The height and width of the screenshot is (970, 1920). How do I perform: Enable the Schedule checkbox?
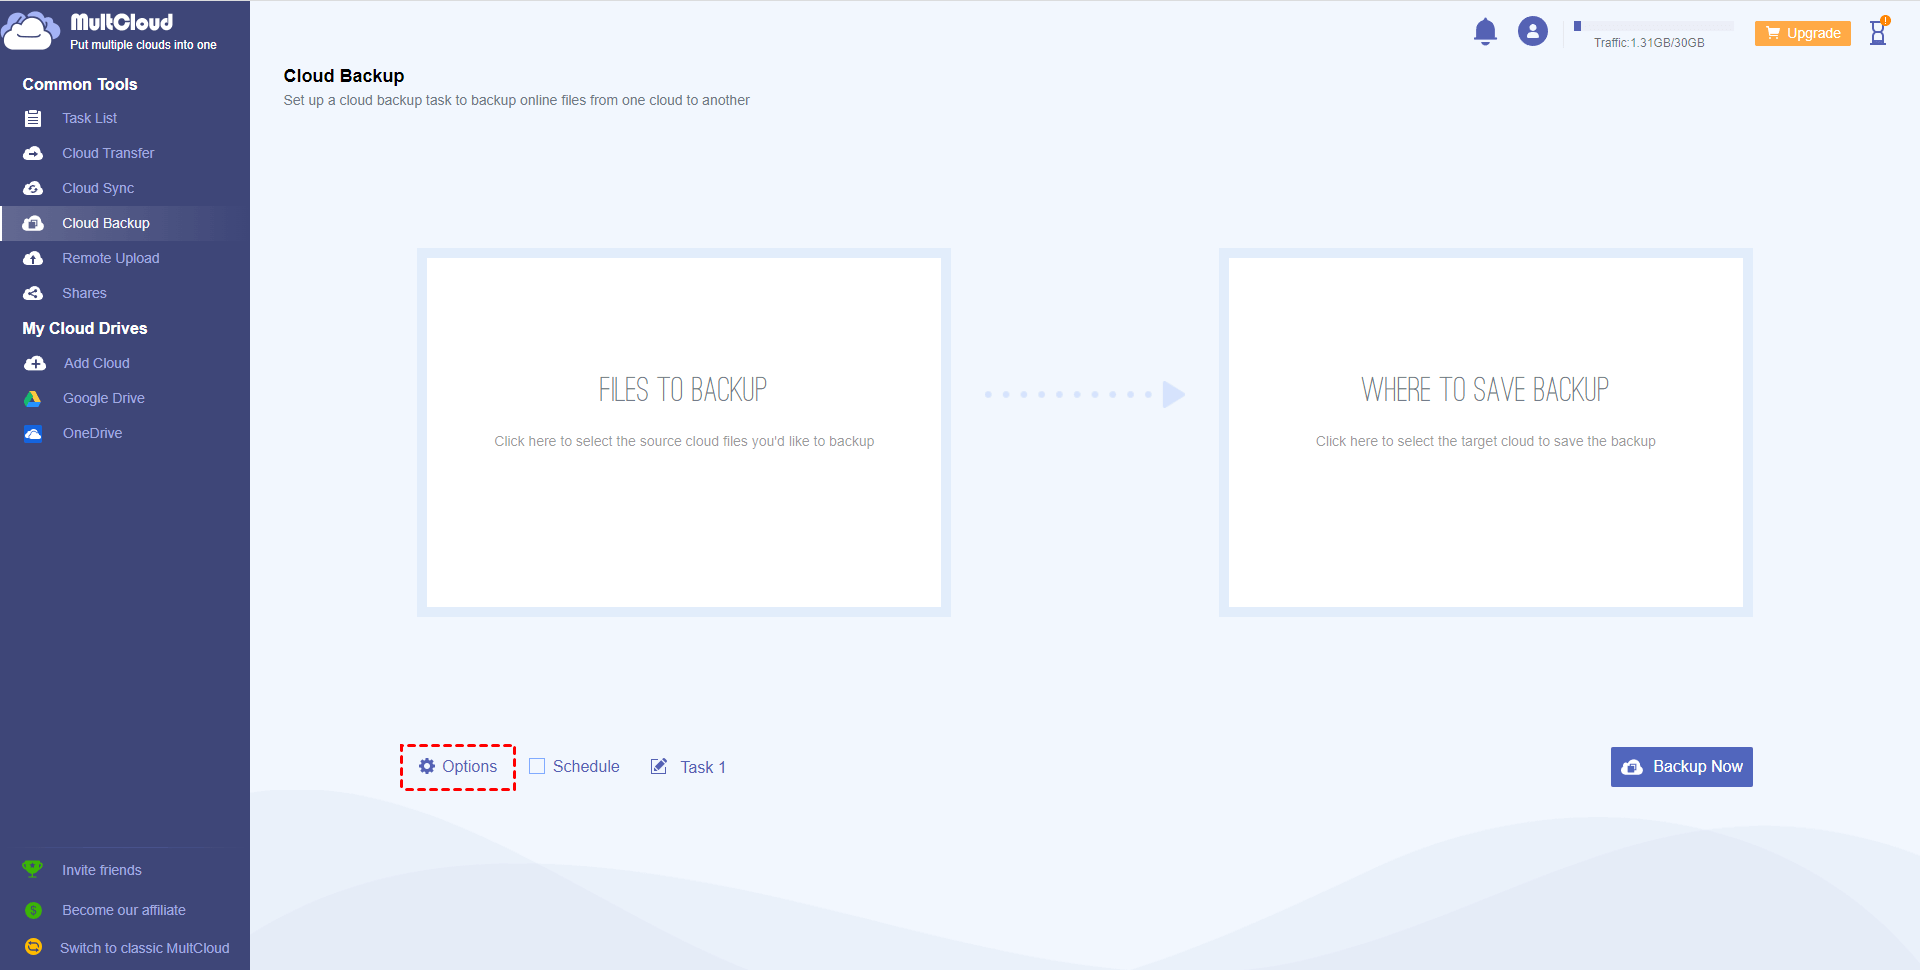(x=537, y=766)
